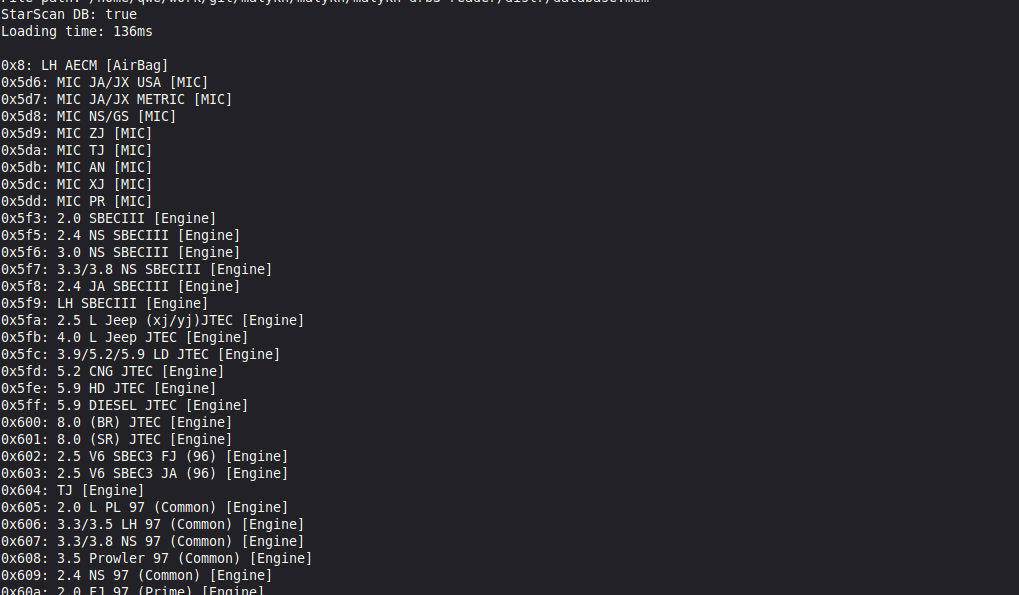1019x595 pixels.
Task: Select the 5.9 DIESEL JTEC line
Action: (124, 406)
